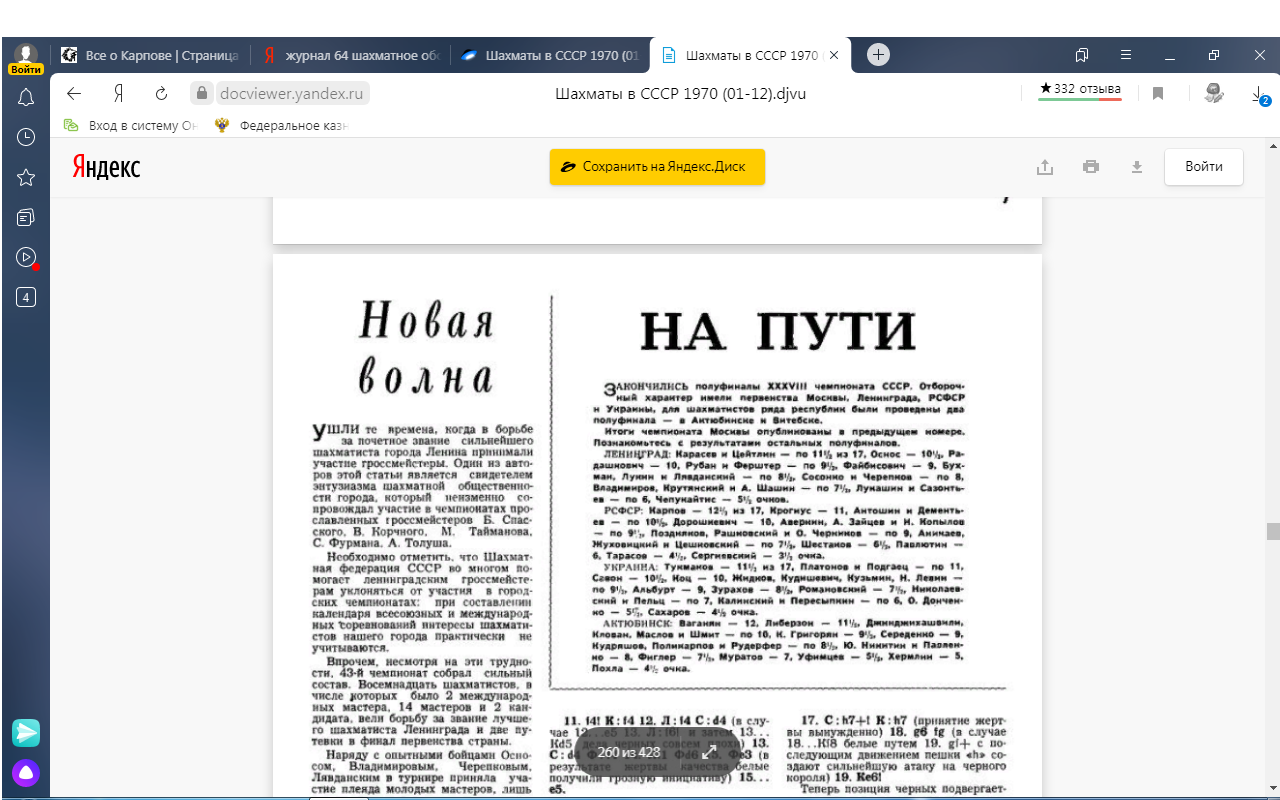Share the document via upload icon
The image size is (1280, 800).
[1045, 167]
